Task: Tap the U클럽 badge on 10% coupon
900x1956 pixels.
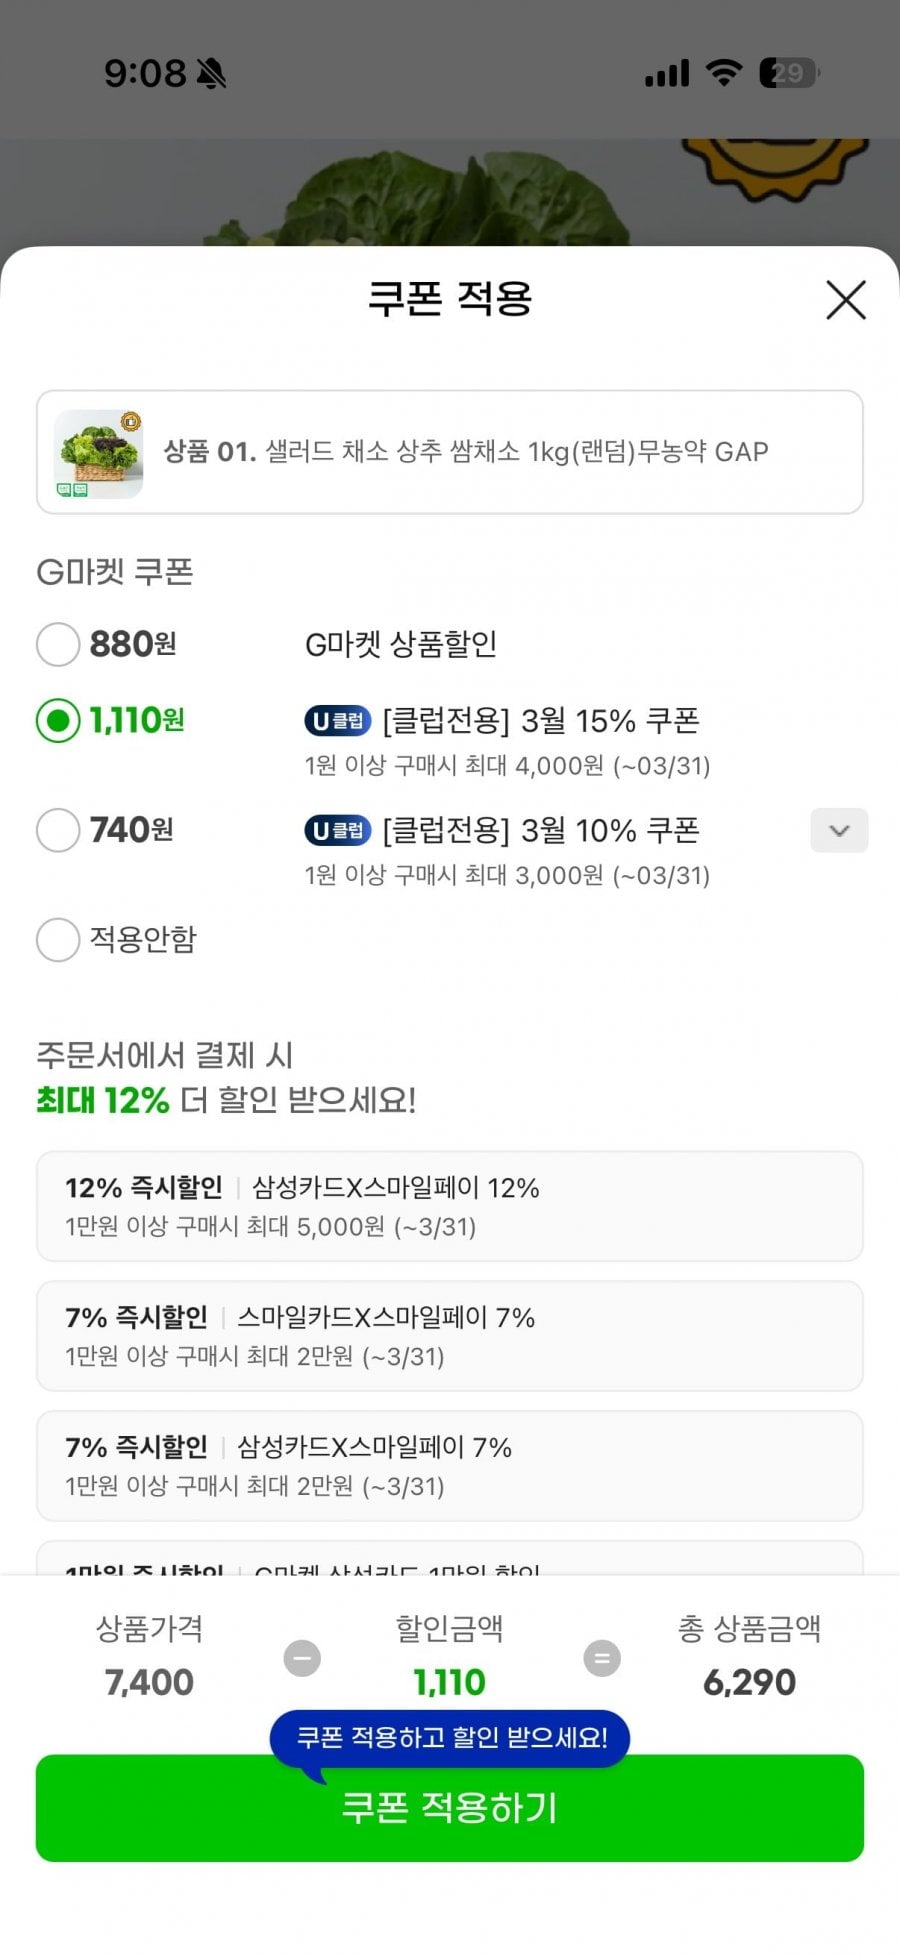Action: 337,830
